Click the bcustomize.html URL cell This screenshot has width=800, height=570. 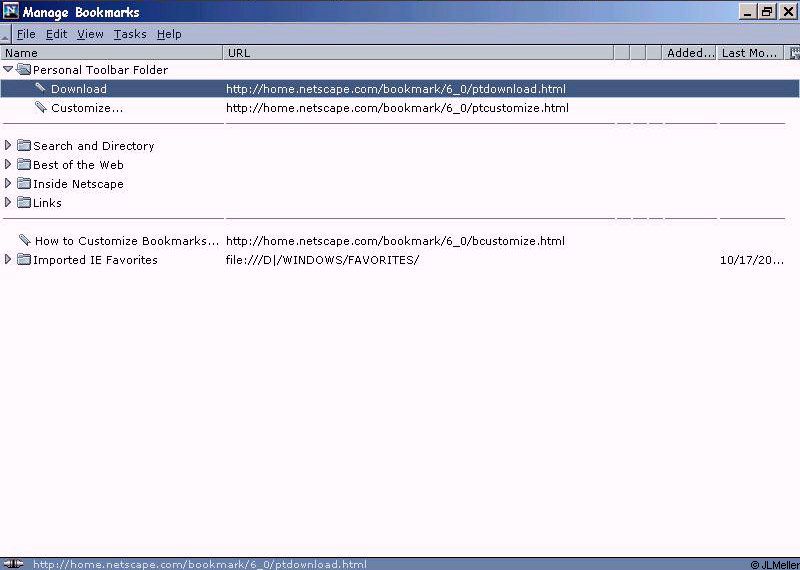(x=395, y=241)
